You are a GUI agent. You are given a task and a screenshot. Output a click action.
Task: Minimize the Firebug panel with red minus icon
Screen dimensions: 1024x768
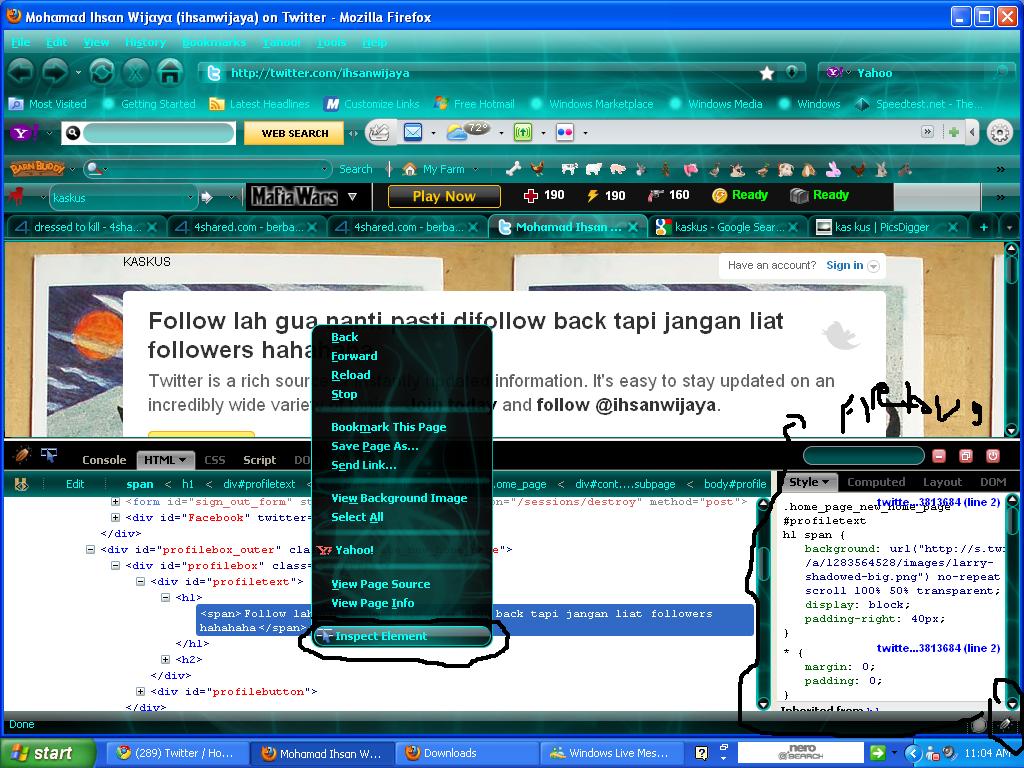point(938,456)
